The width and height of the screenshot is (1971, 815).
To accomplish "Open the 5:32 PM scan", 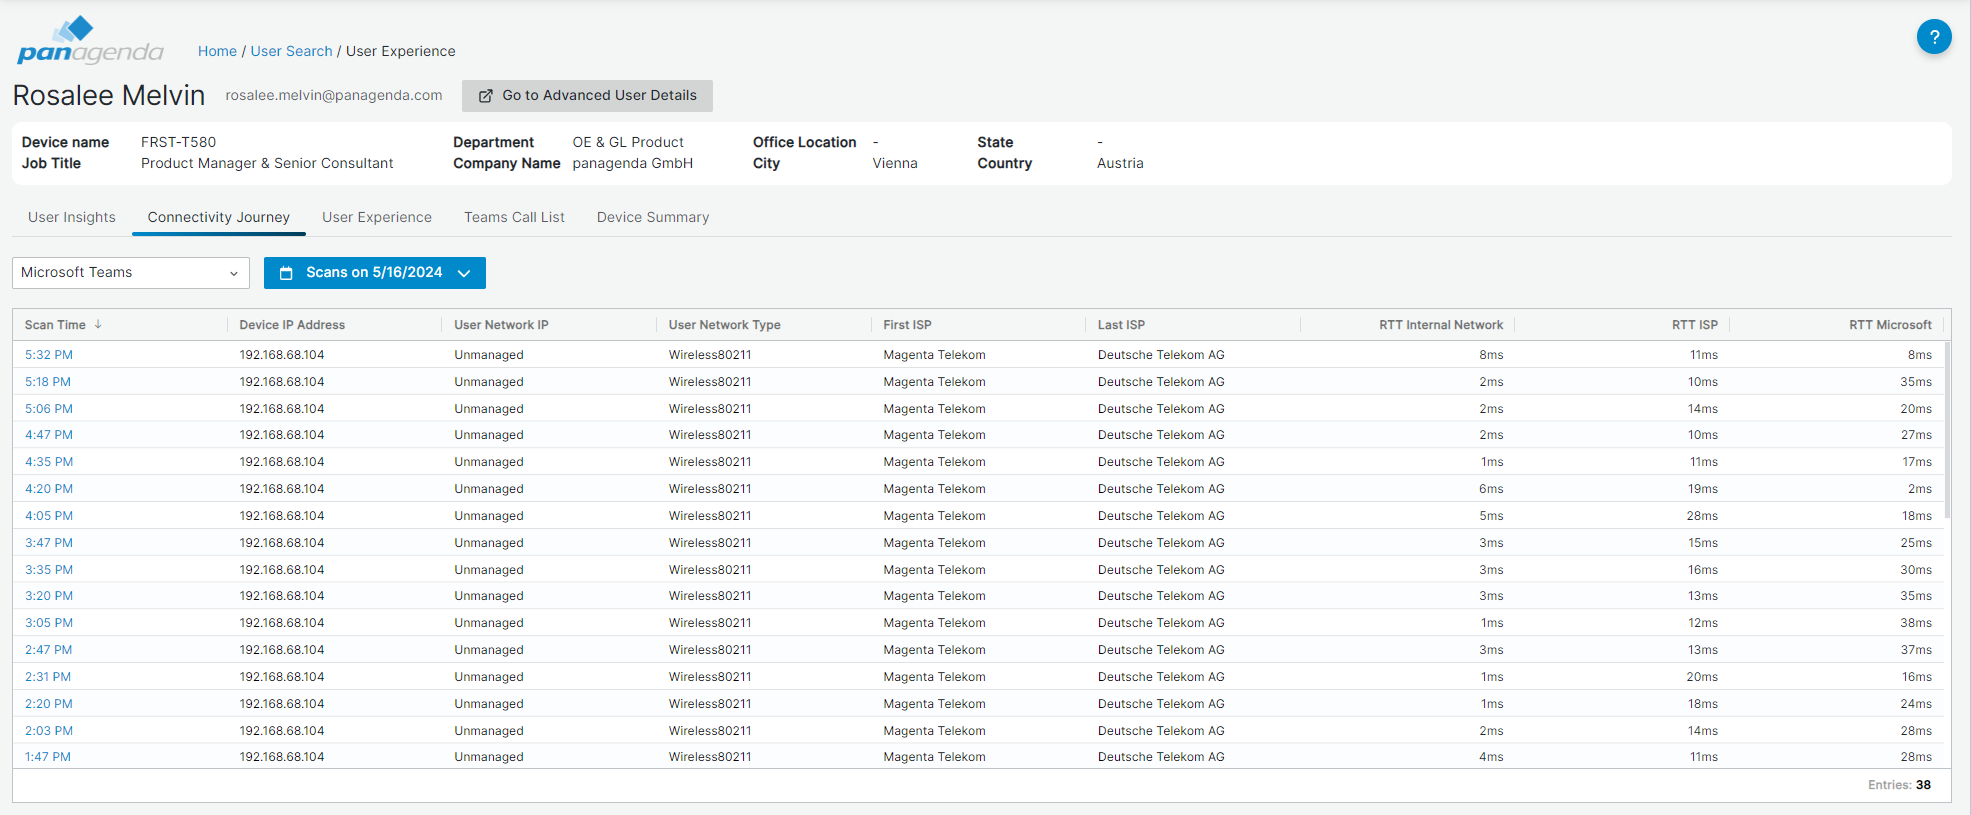I will point(49,355).
